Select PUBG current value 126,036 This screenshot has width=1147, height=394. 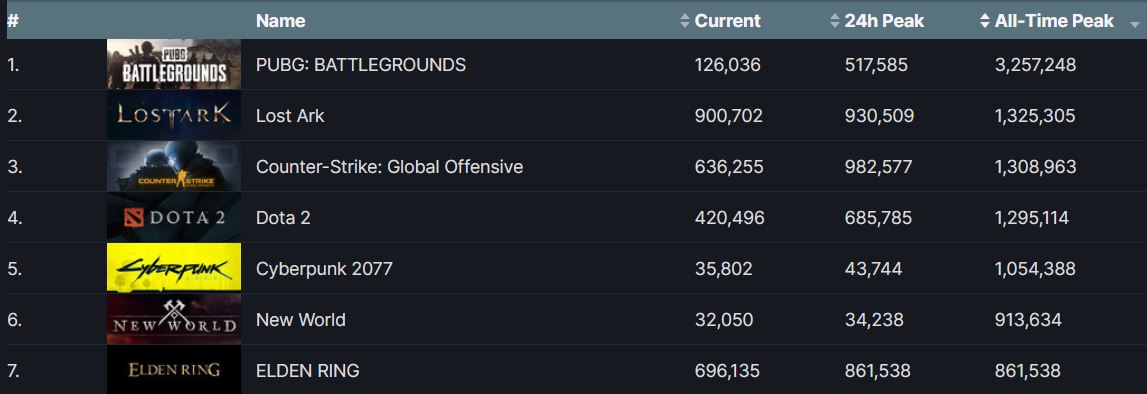[x=728, y=65]
